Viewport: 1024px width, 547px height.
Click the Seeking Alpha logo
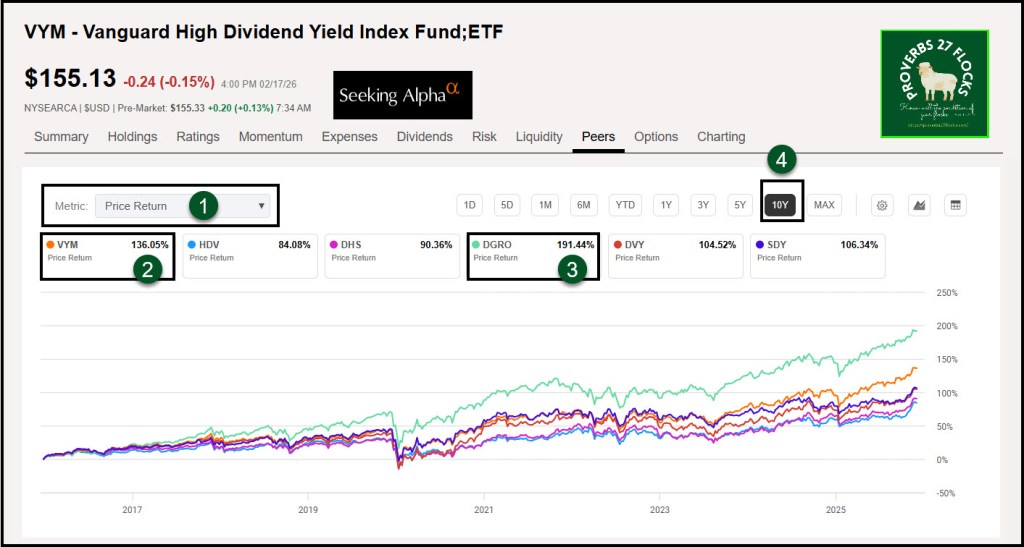click(402, 95)
